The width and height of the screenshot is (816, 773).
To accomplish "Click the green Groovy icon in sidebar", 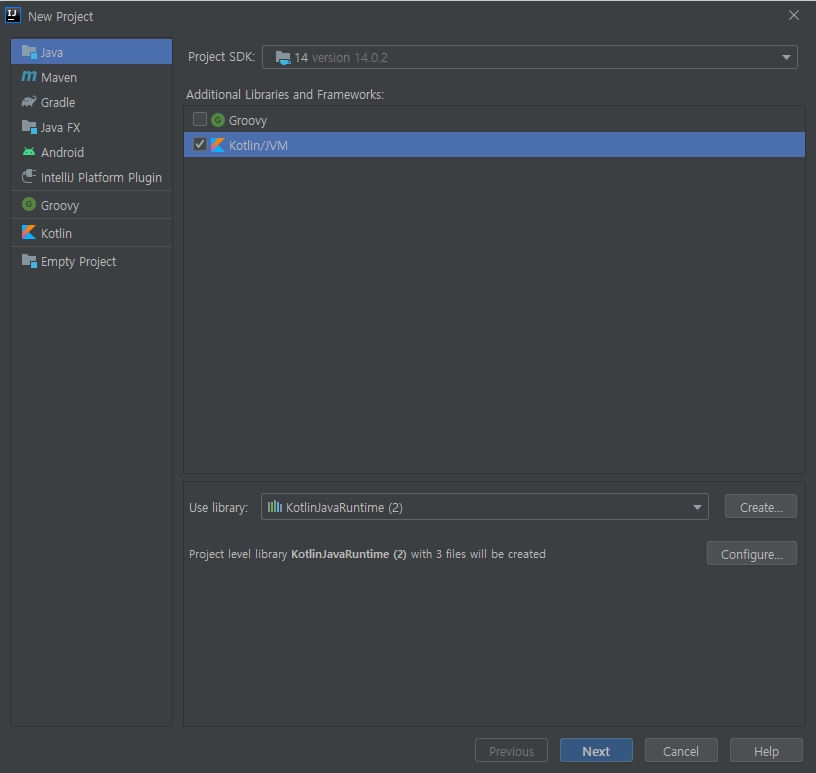I will tap(29, 204).
